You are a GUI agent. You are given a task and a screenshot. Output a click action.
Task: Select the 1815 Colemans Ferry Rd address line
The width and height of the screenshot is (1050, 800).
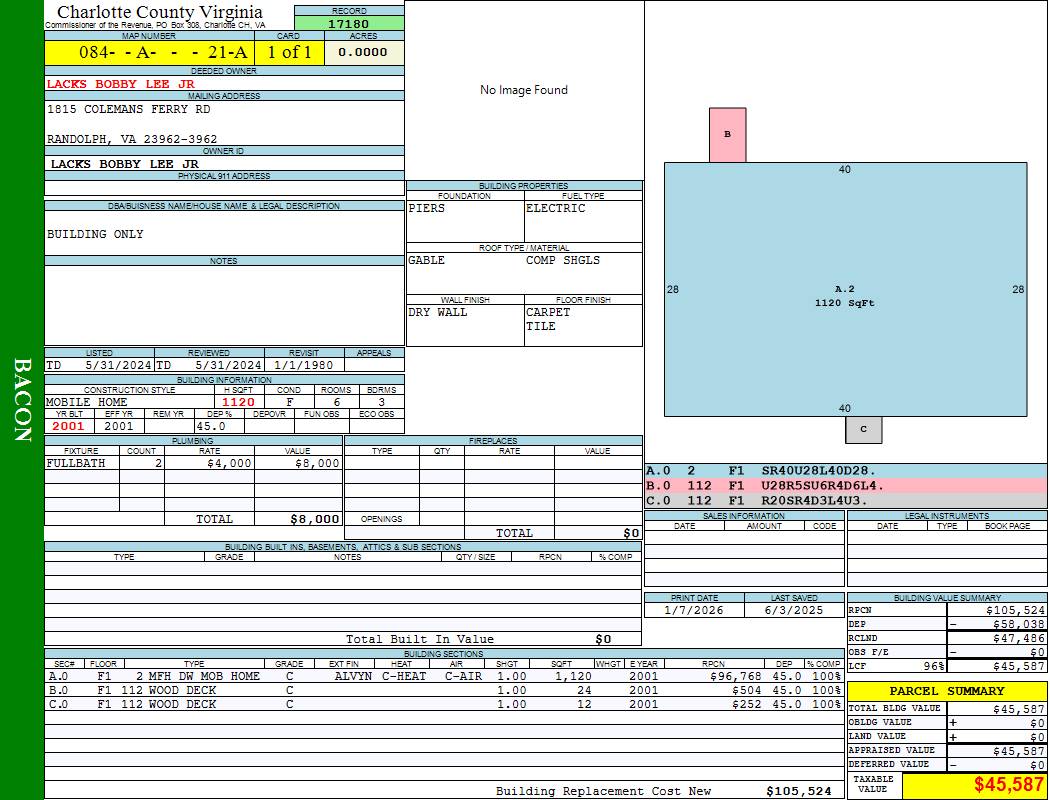point(129,109)
